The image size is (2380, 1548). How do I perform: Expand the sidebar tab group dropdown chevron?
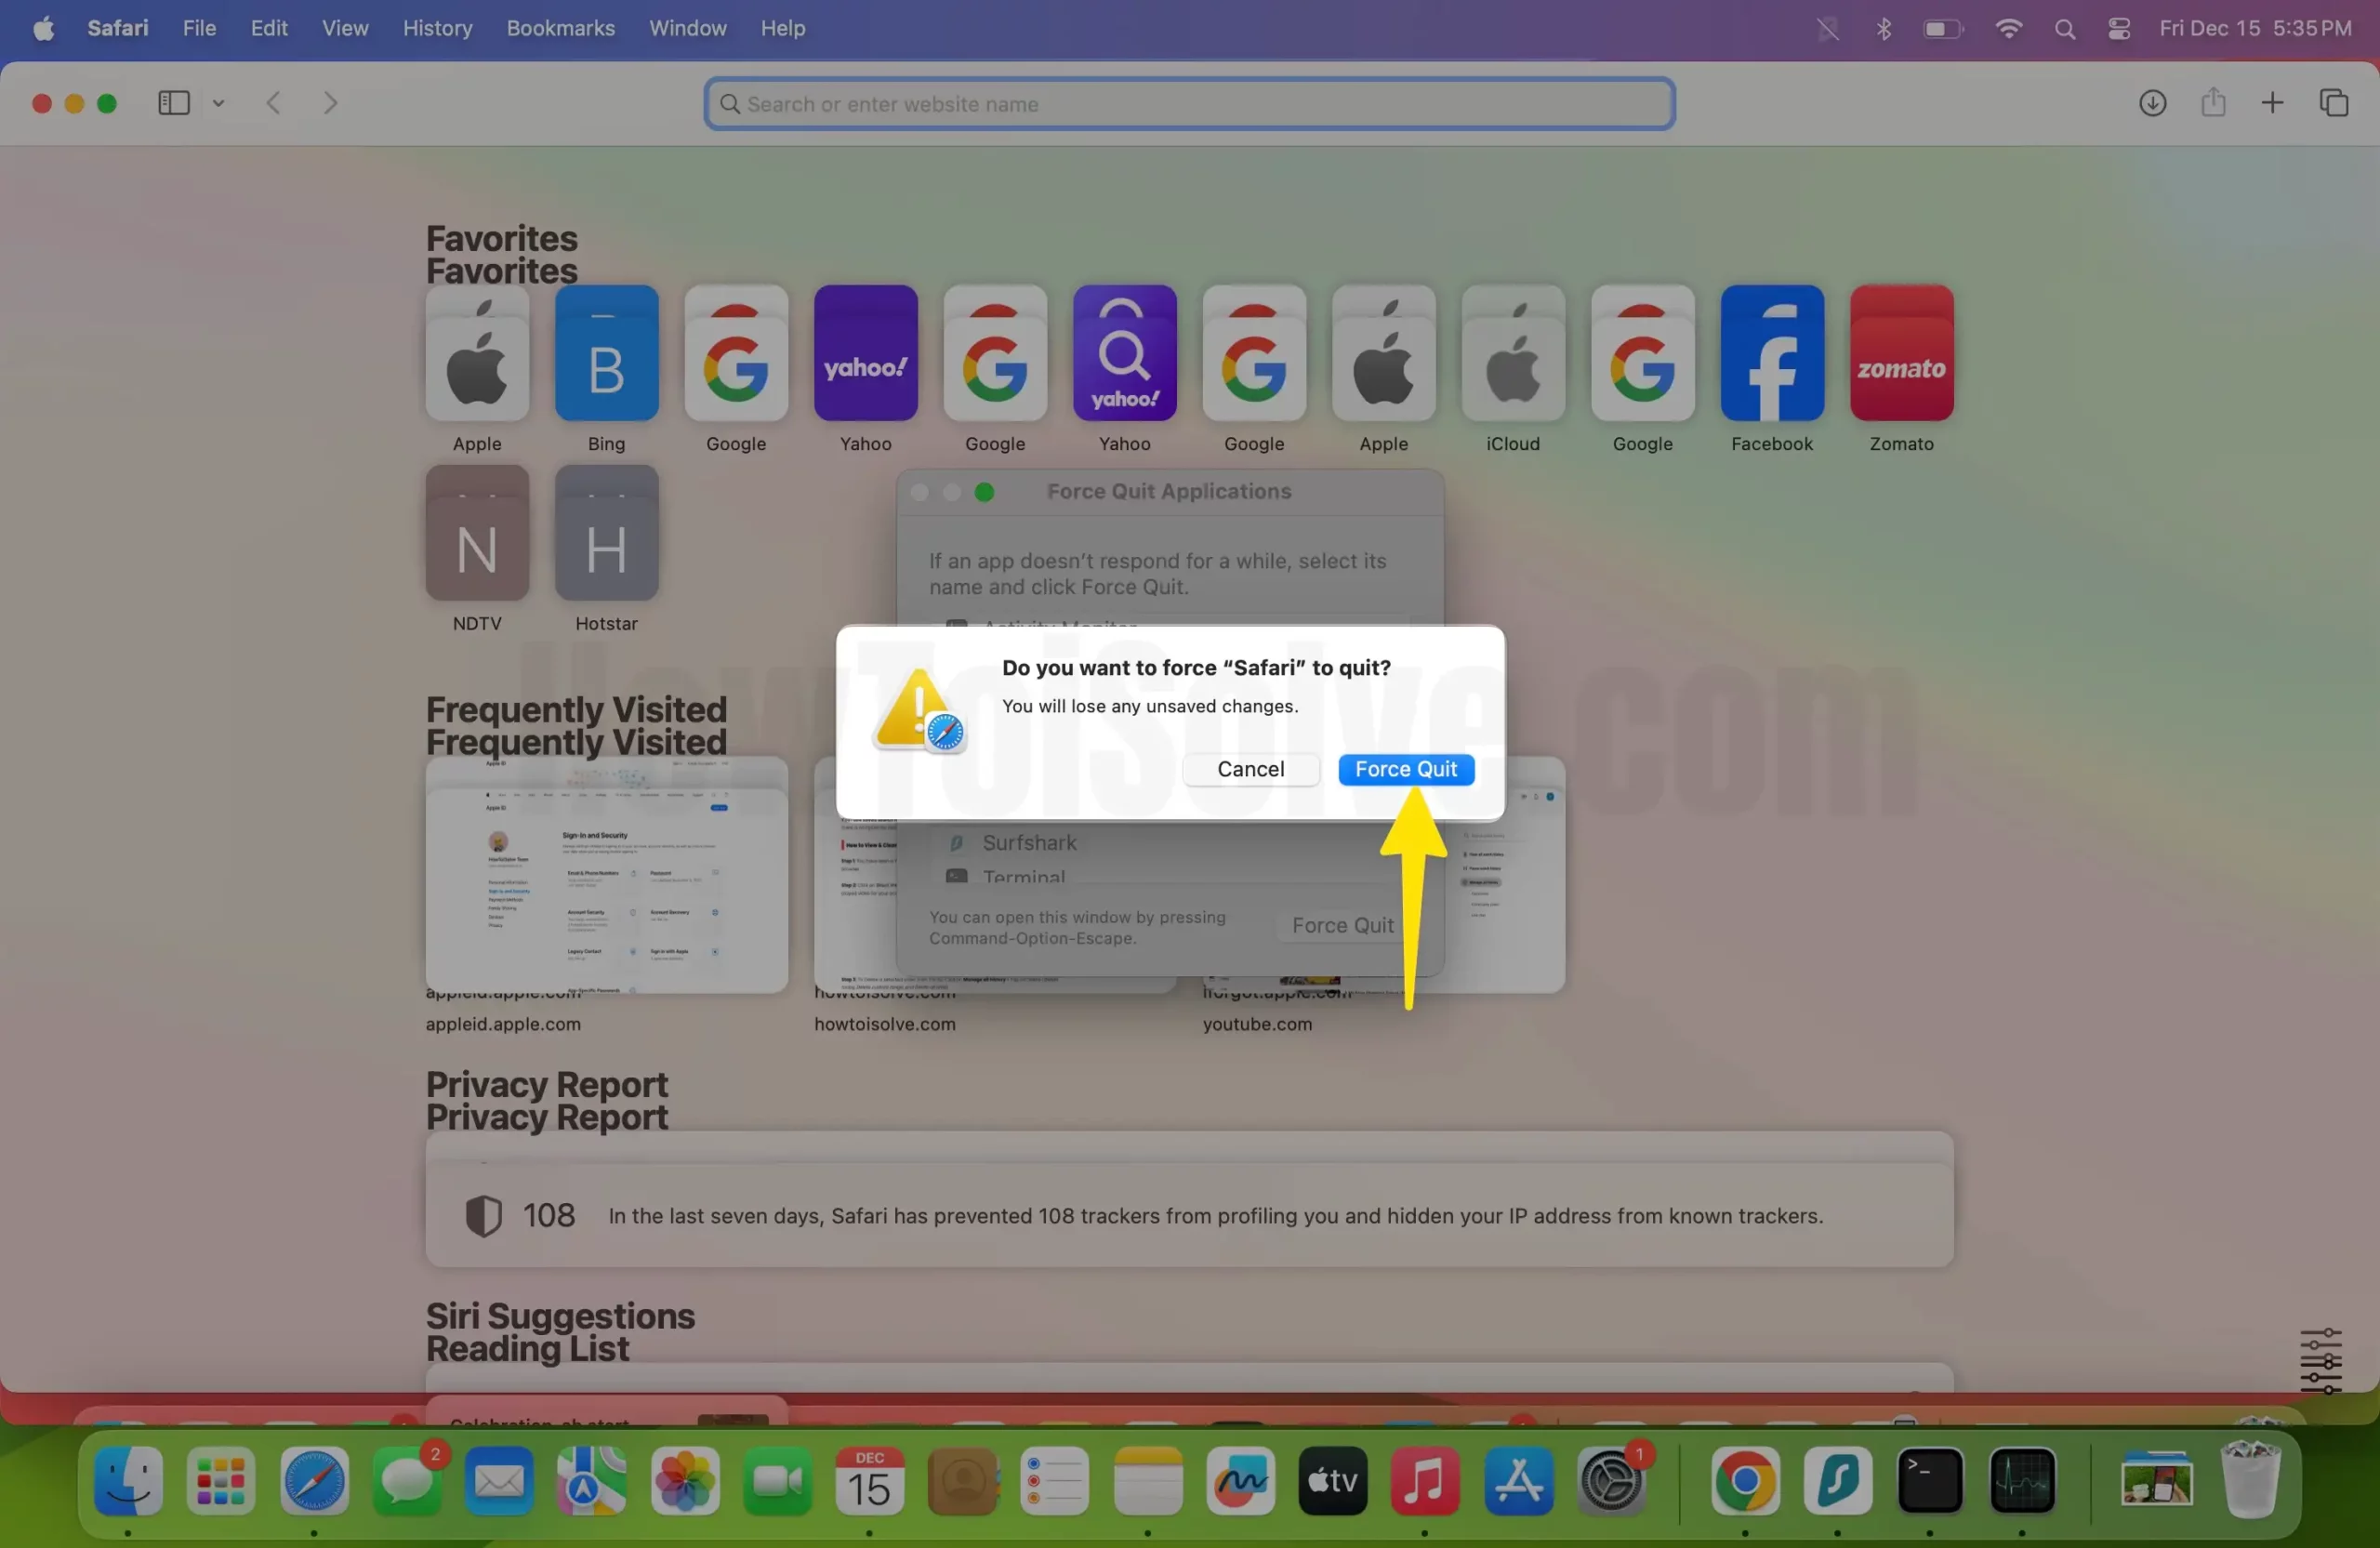pyautogui.click(x=218, y=103)
